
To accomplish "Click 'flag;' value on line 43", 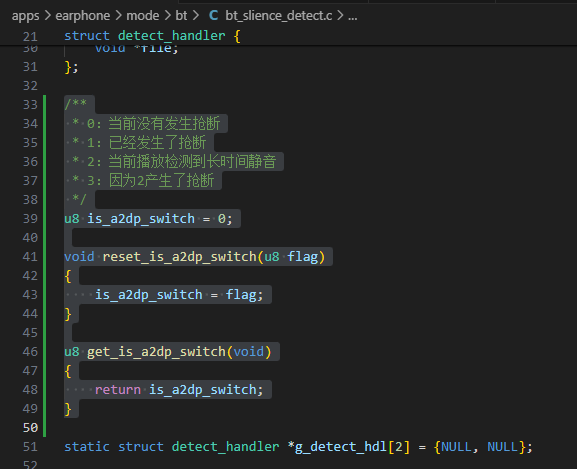I will point(244,295).
